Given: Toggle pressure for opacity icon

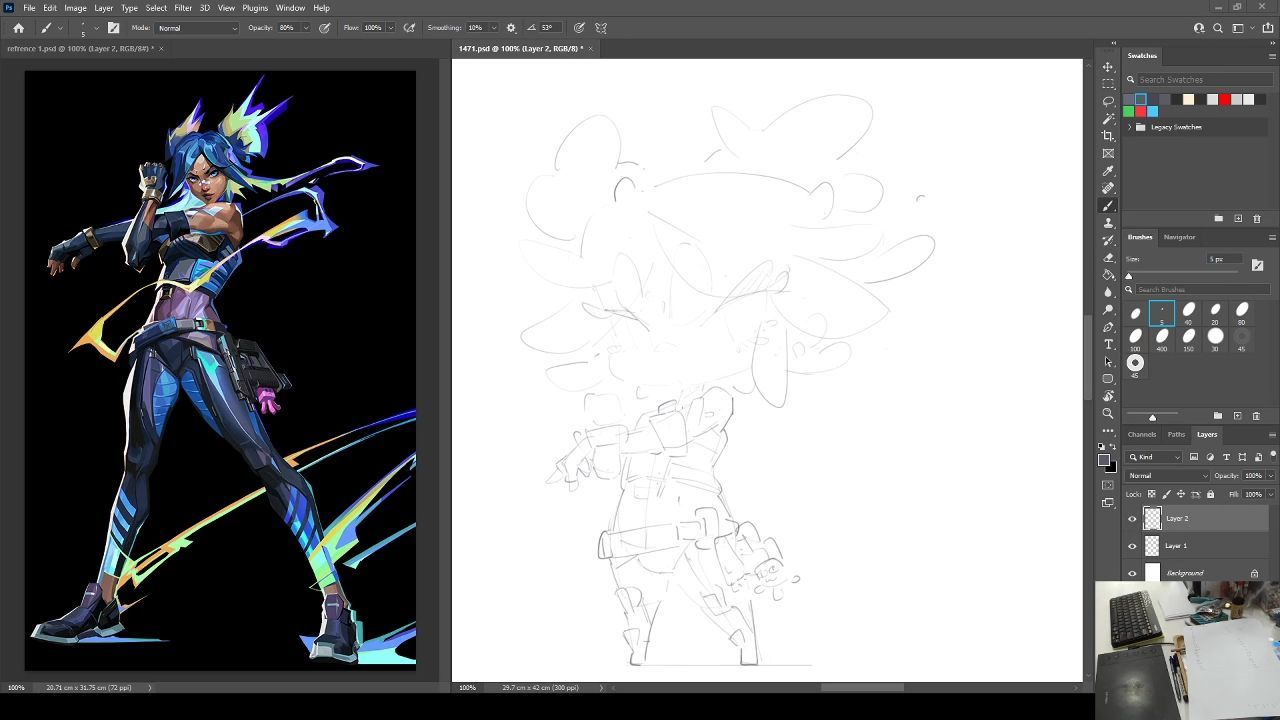Looking at the screenshot, I should [325, 28].
